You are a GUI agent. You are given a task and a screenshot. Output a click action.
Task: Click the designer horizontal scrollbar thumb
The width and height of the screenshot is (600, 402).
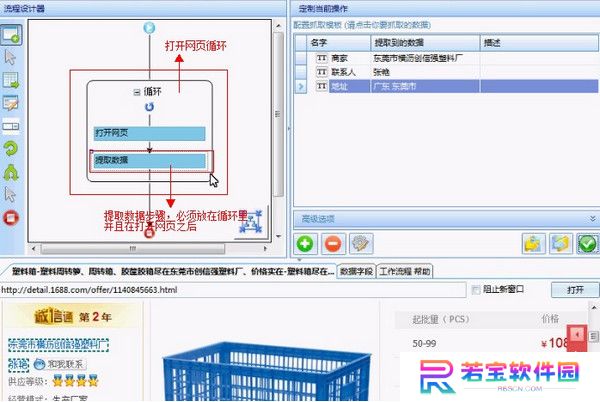pos(133,249)
